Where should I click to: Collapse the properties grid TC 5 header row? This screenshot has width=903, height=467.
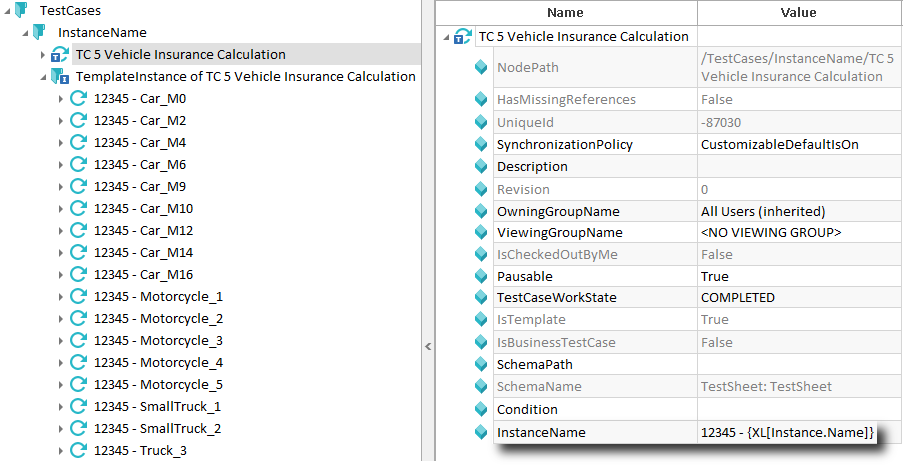click(x=446, y=37)
